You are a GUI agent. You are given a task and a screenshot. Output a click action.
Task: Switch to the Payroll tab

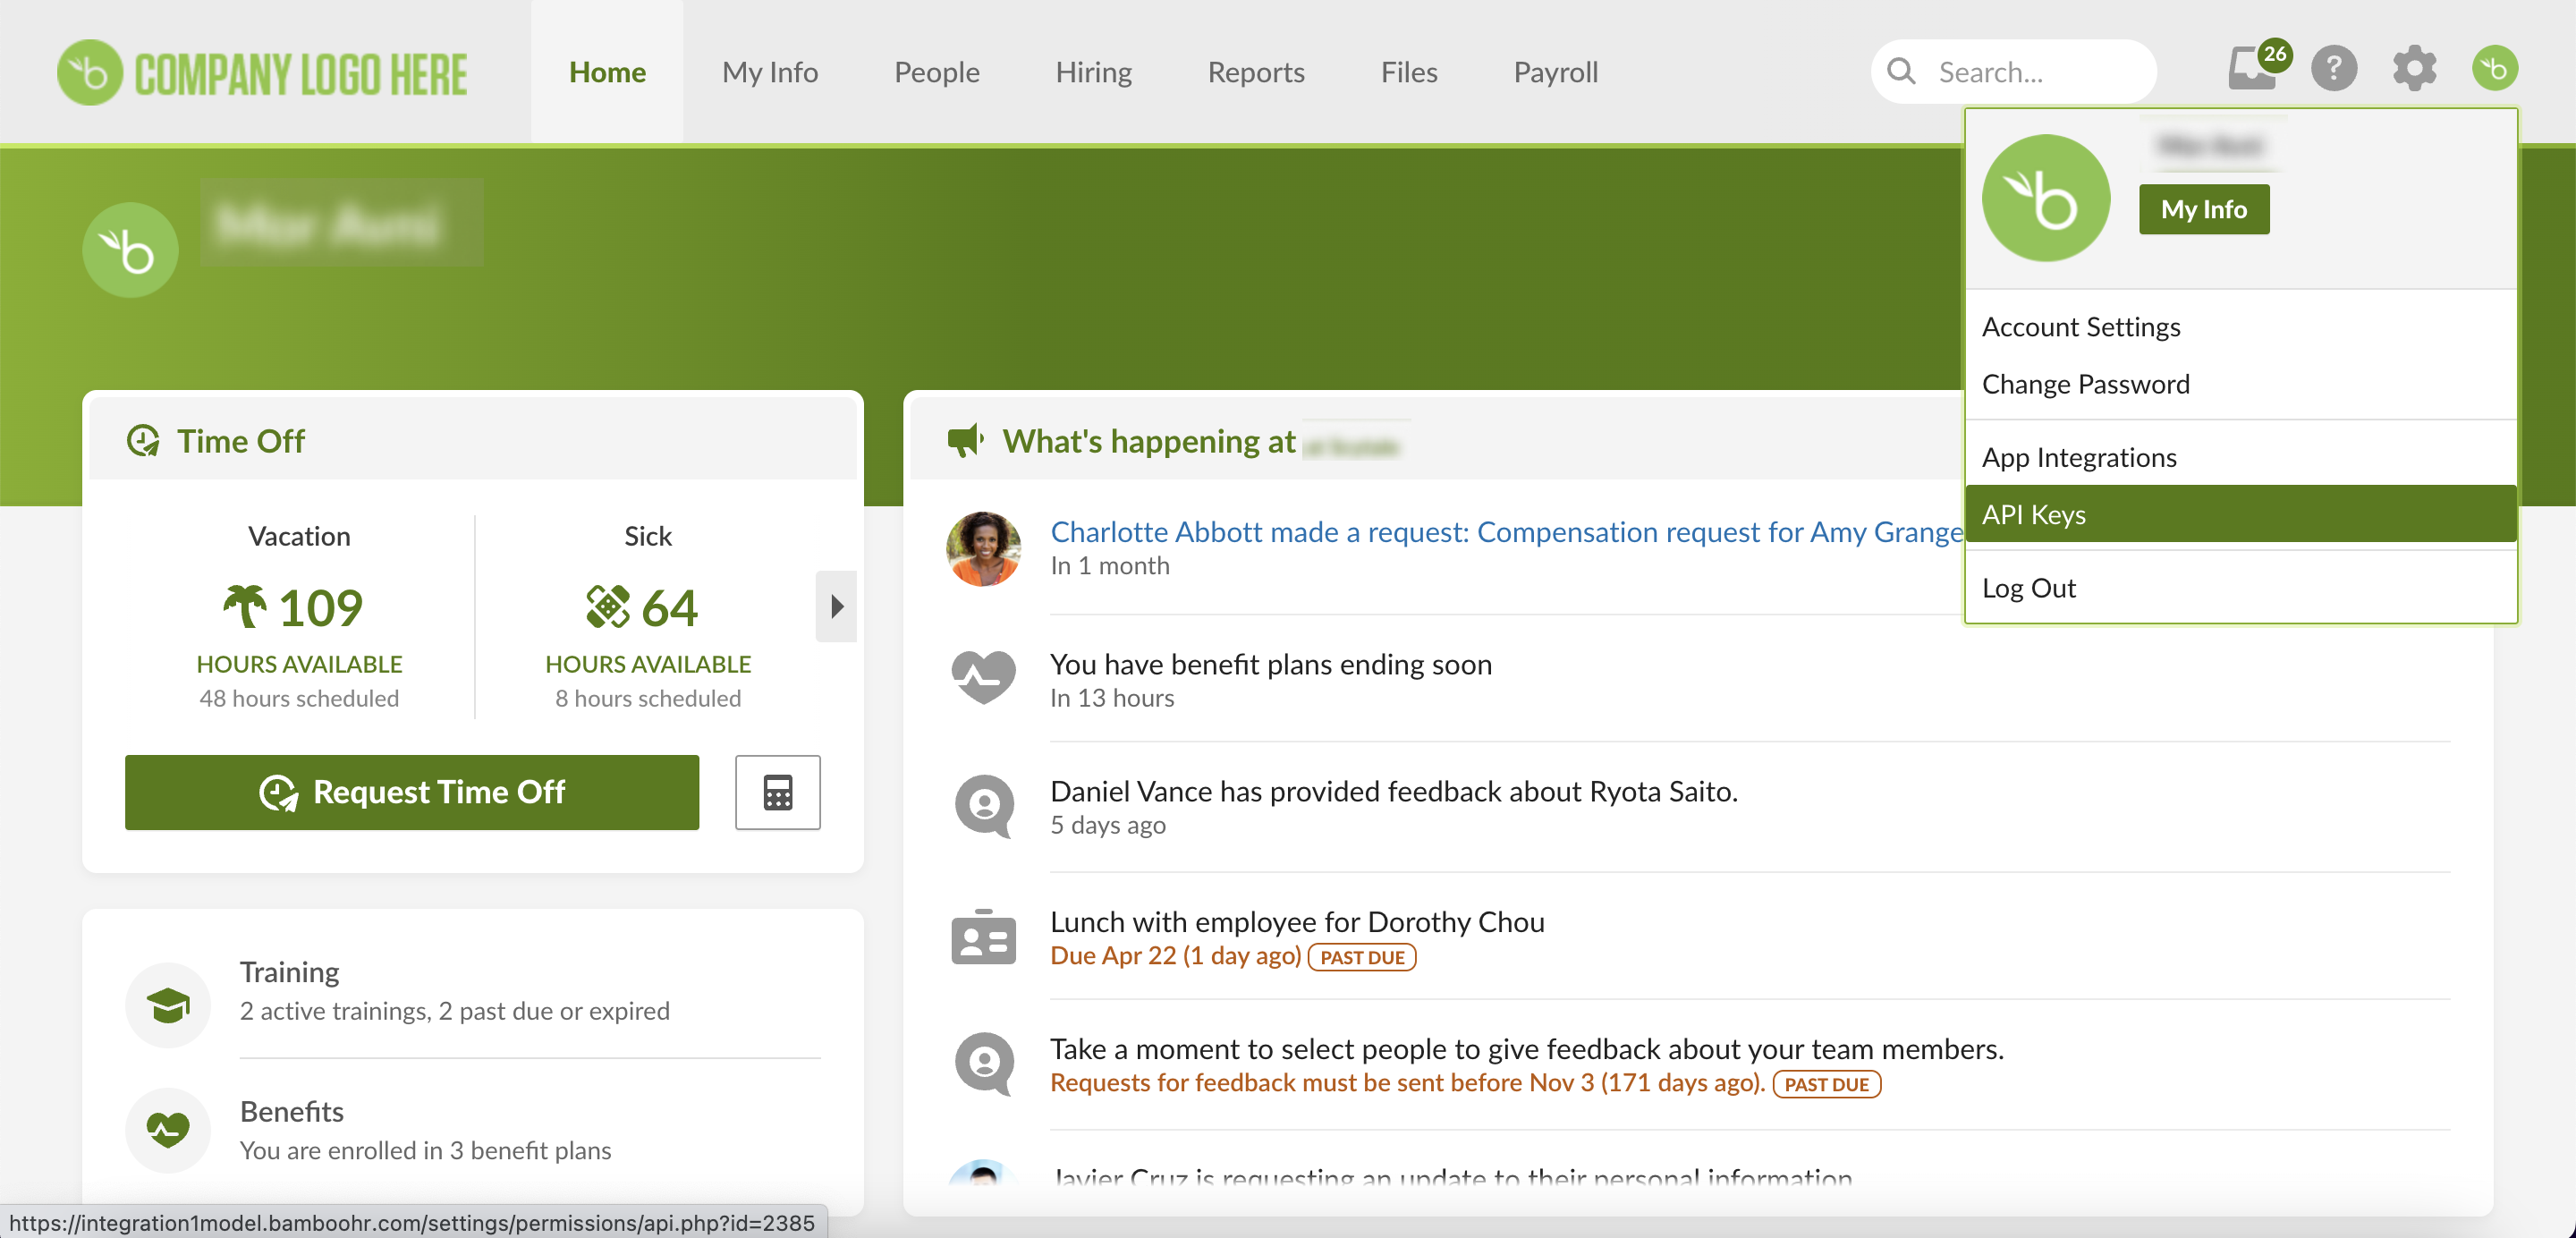coord(1555,71)
